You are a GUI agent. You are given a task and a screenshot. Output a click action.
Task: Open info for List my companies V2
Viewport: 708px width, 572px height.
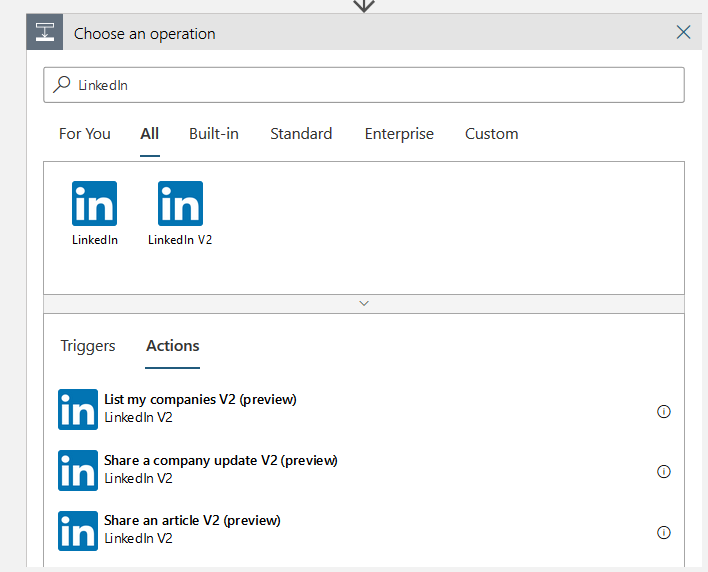(x=663, y=411)
